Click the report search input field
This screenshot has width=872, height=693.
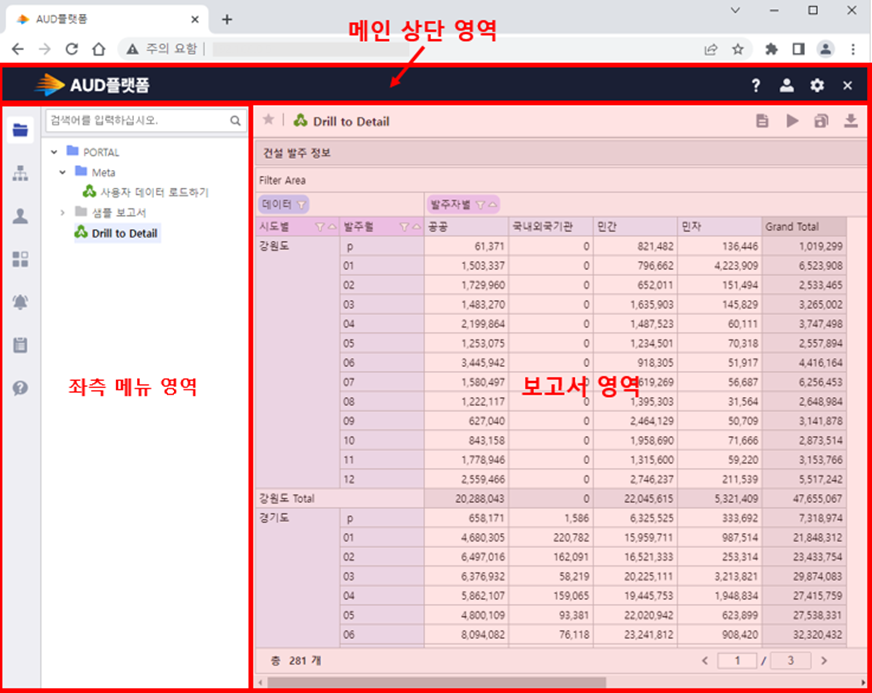(136, 120)
